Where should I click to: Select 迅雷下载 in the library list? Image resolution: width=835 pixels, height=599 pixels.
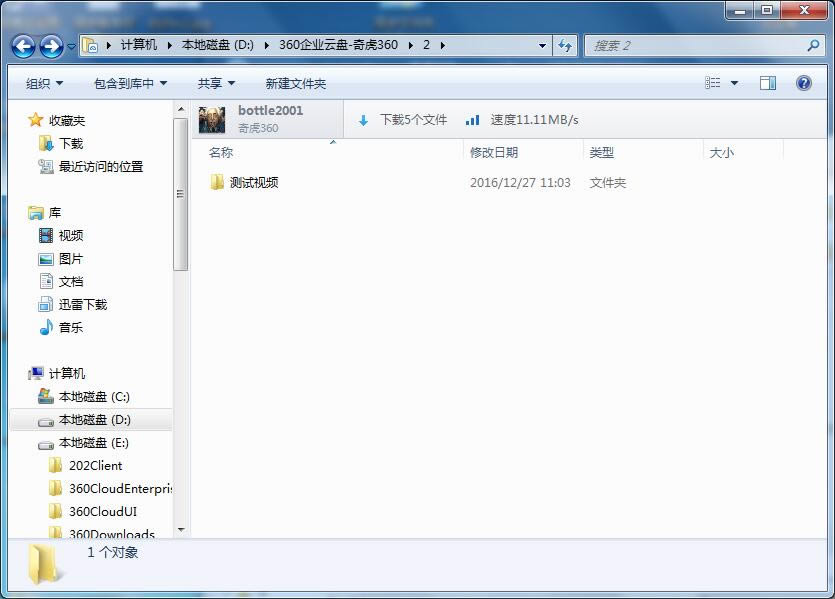click(82, 305)
